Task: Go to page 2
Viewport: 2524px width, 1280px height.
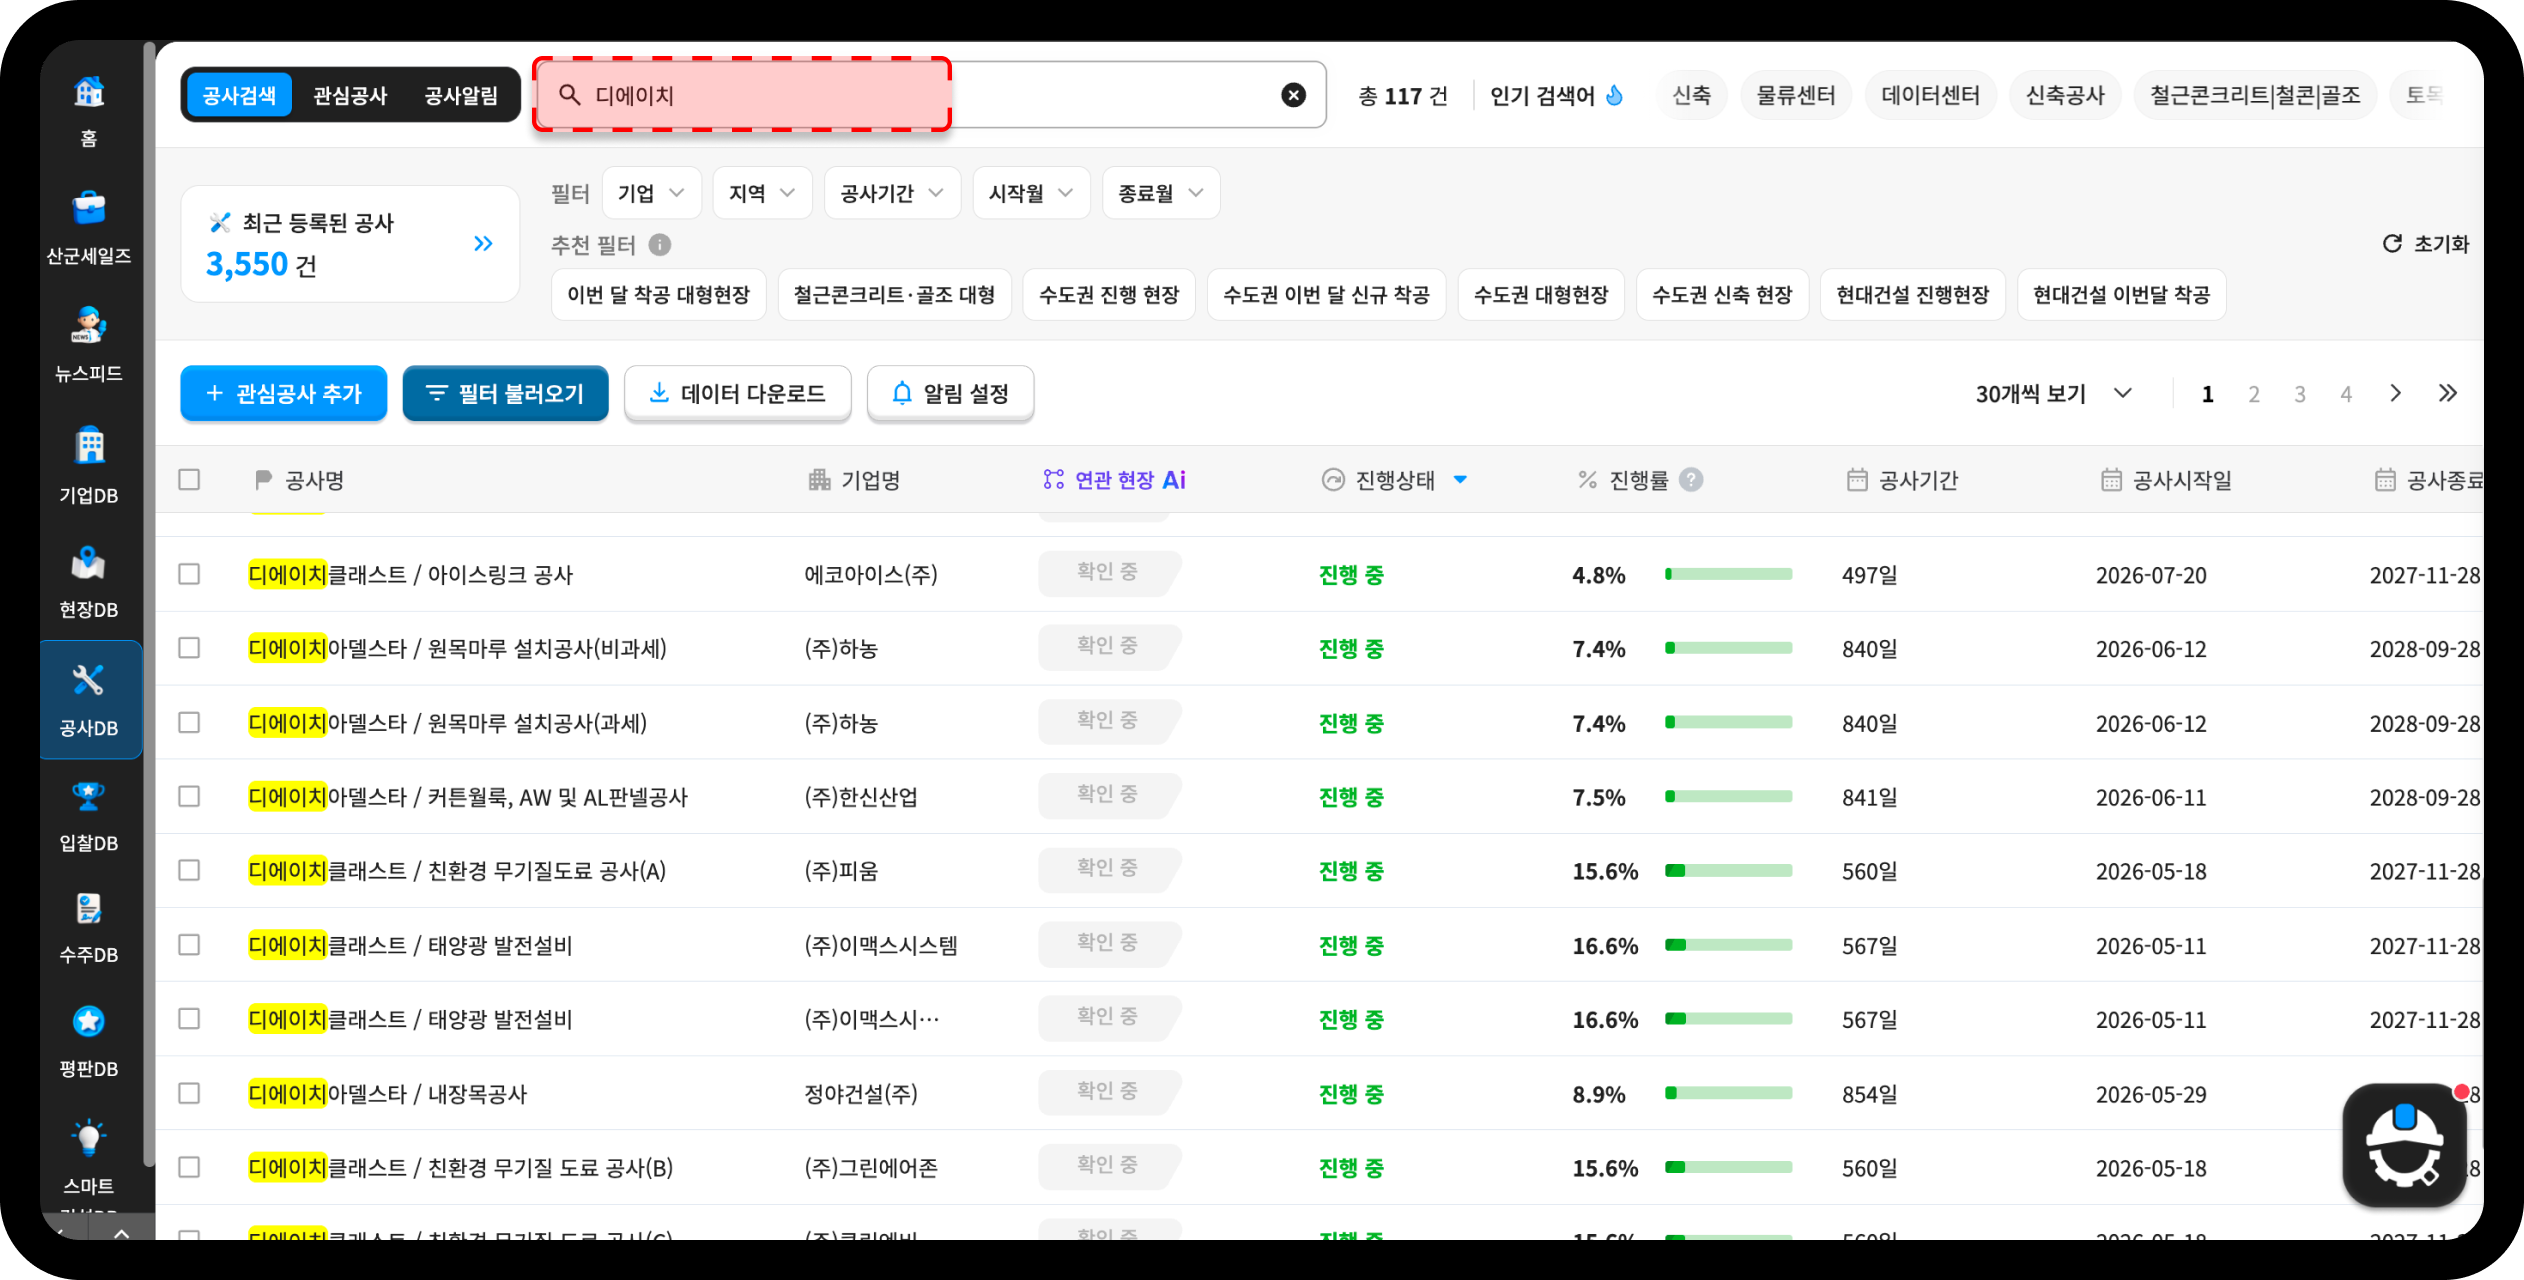Action: (x=2254, y=394)
